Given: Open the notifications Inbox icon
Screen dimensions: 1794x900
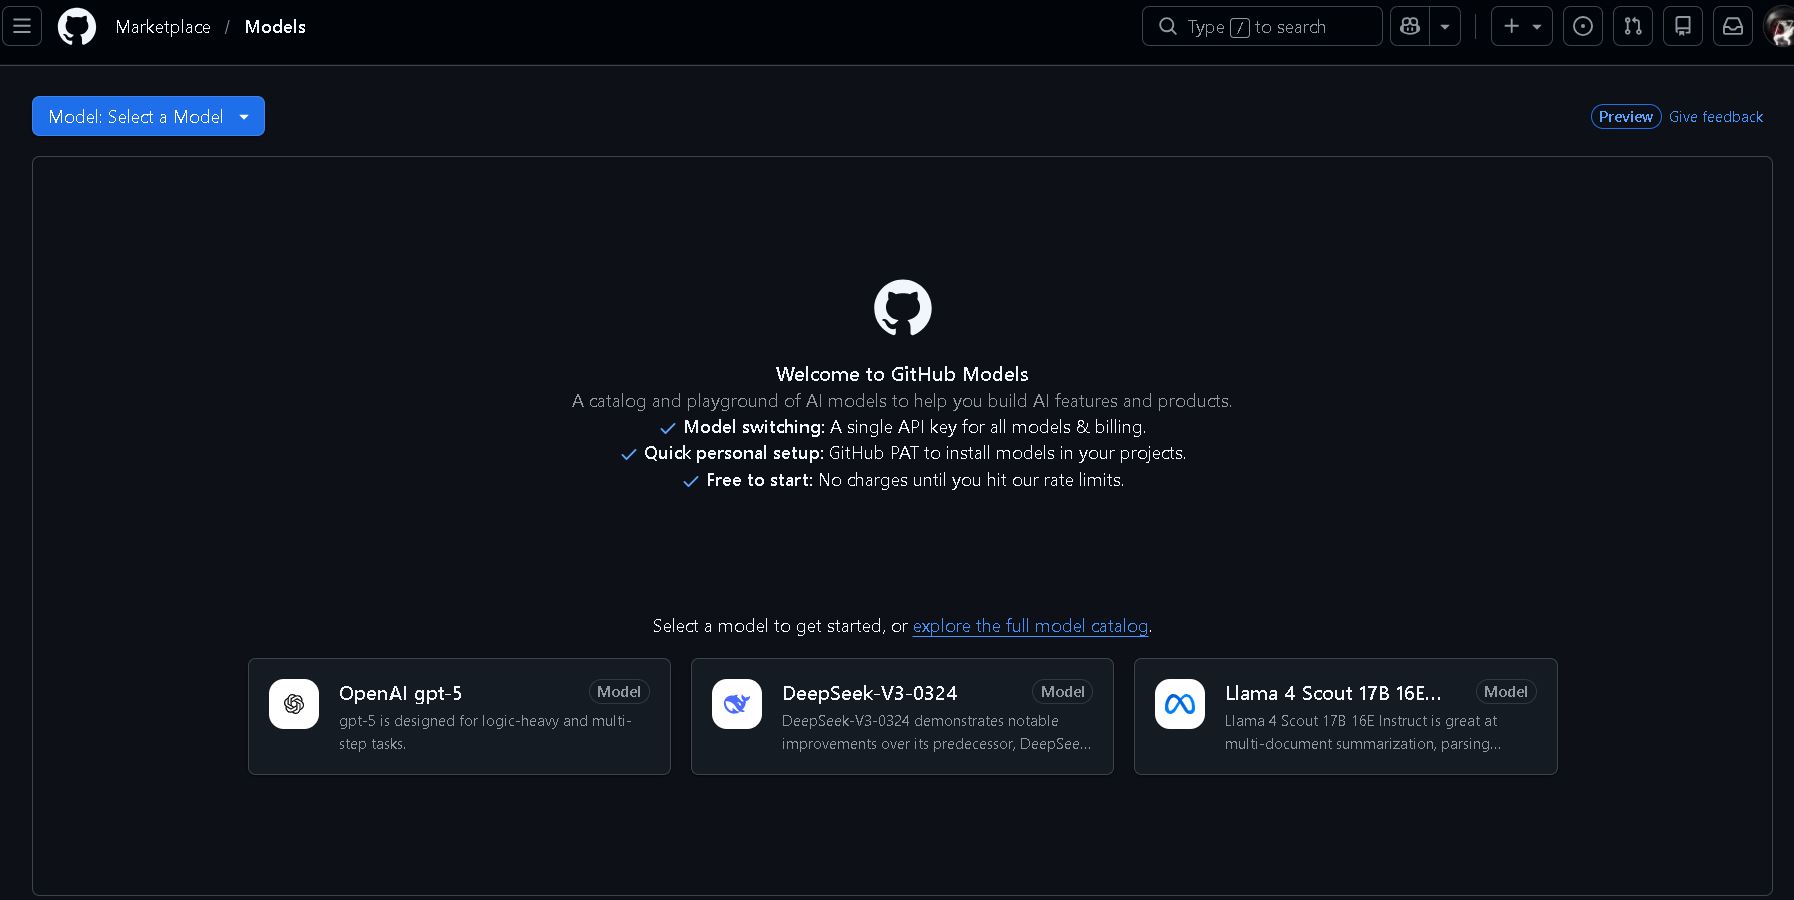Looking at the screenshot, I should 1733,26.
